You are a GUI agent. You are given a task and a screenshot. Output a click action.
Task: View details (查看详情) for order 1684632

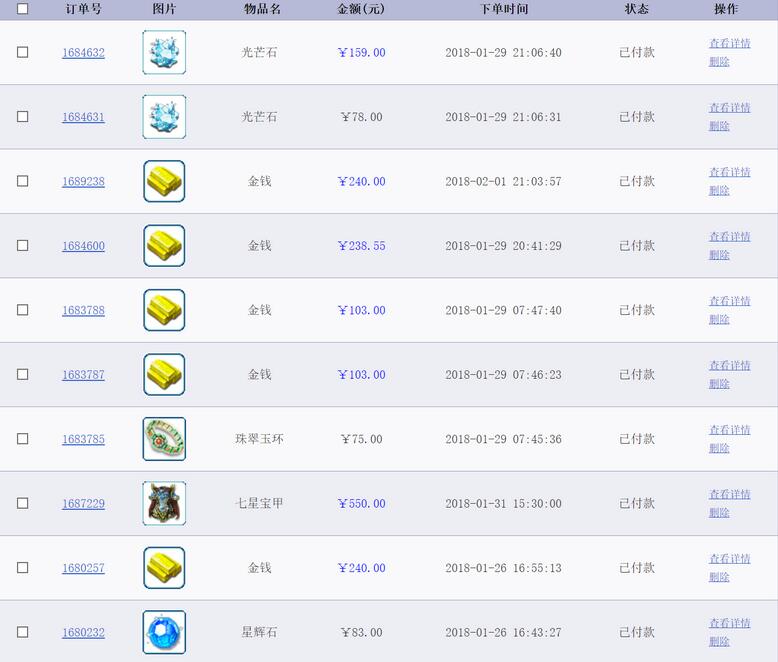[x=729, y=43]
